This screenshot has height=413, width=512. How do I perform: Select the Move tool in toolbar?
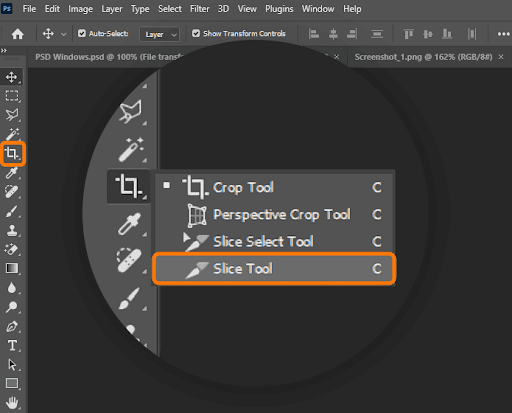pyautogui.click(x=12, y=77)
